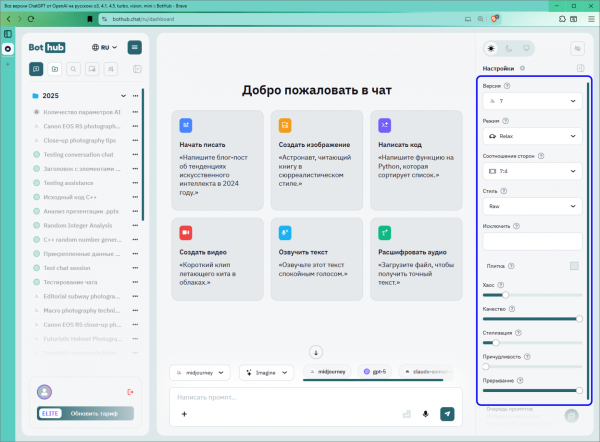Click the search chats magnifier icon

(x=74, y=69)
